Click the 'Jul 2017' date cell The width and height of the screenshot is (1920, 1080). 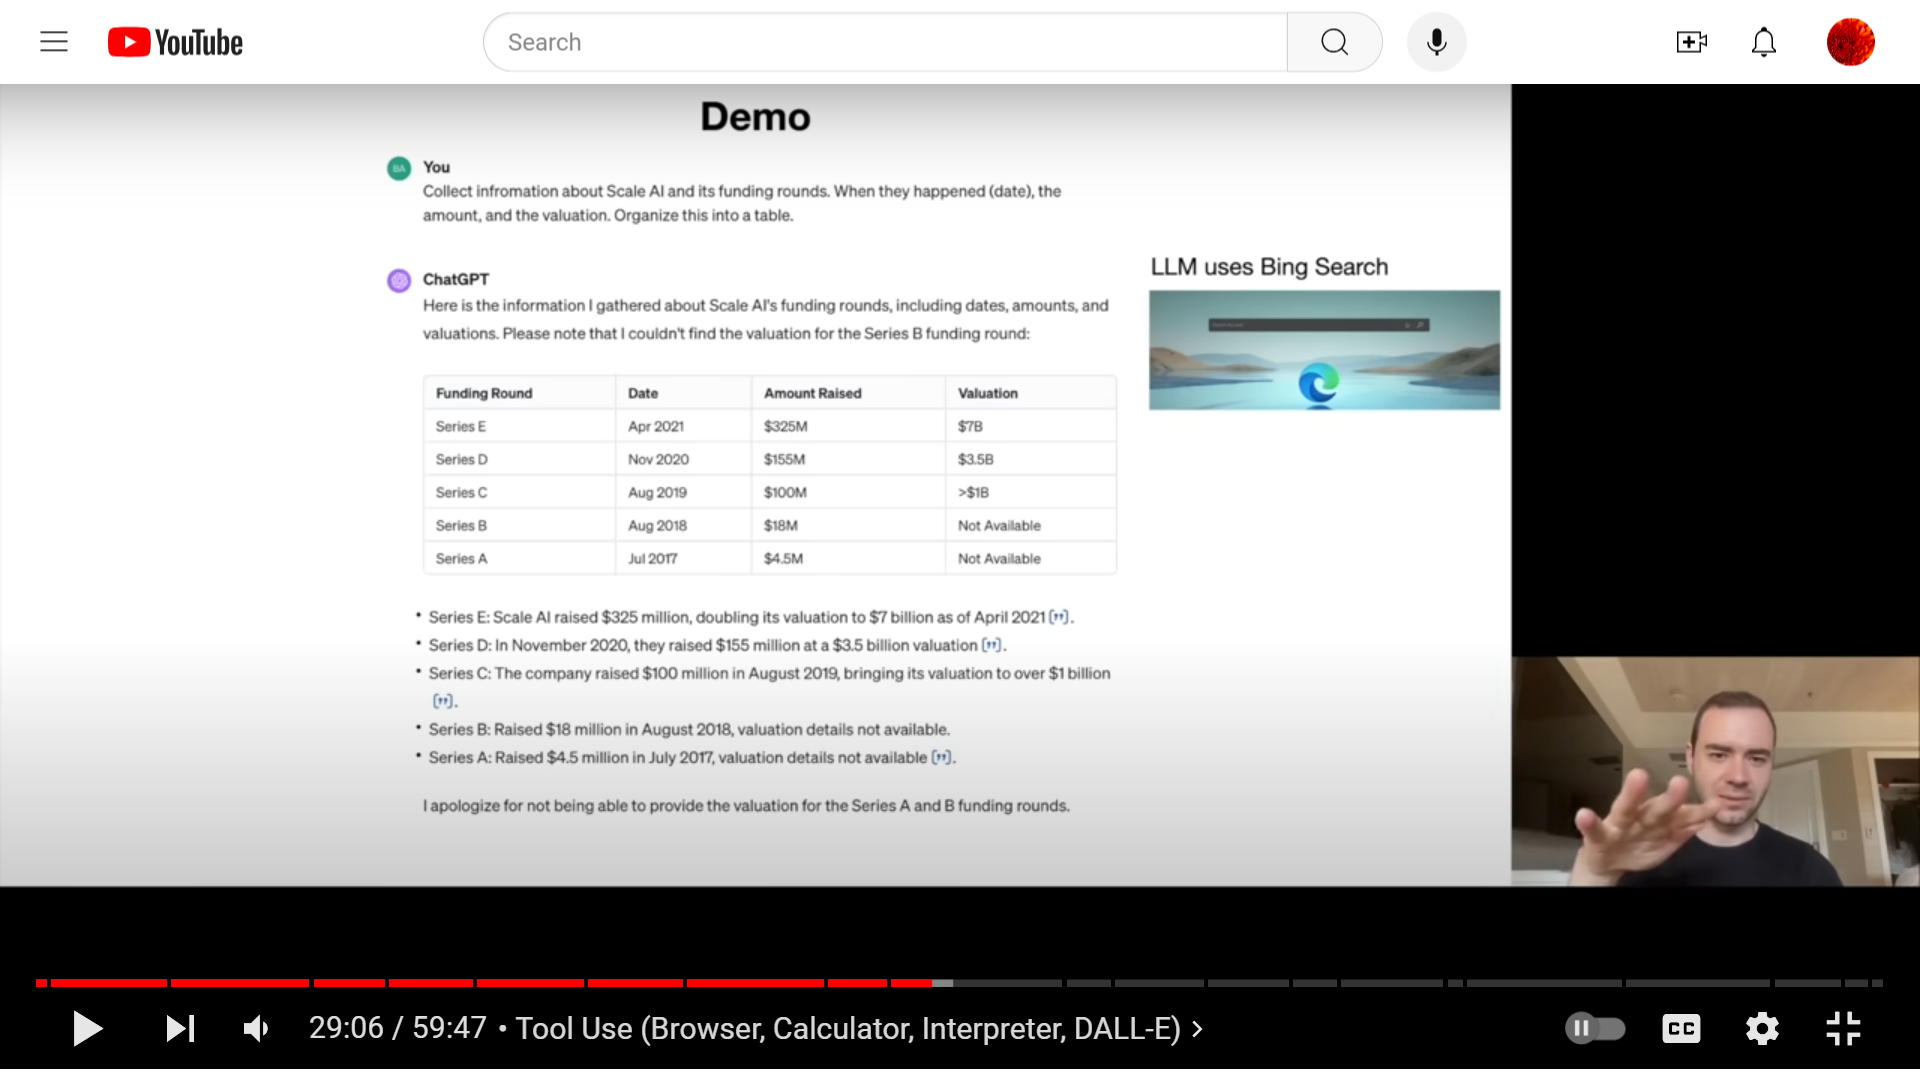(x=652, y=558)
